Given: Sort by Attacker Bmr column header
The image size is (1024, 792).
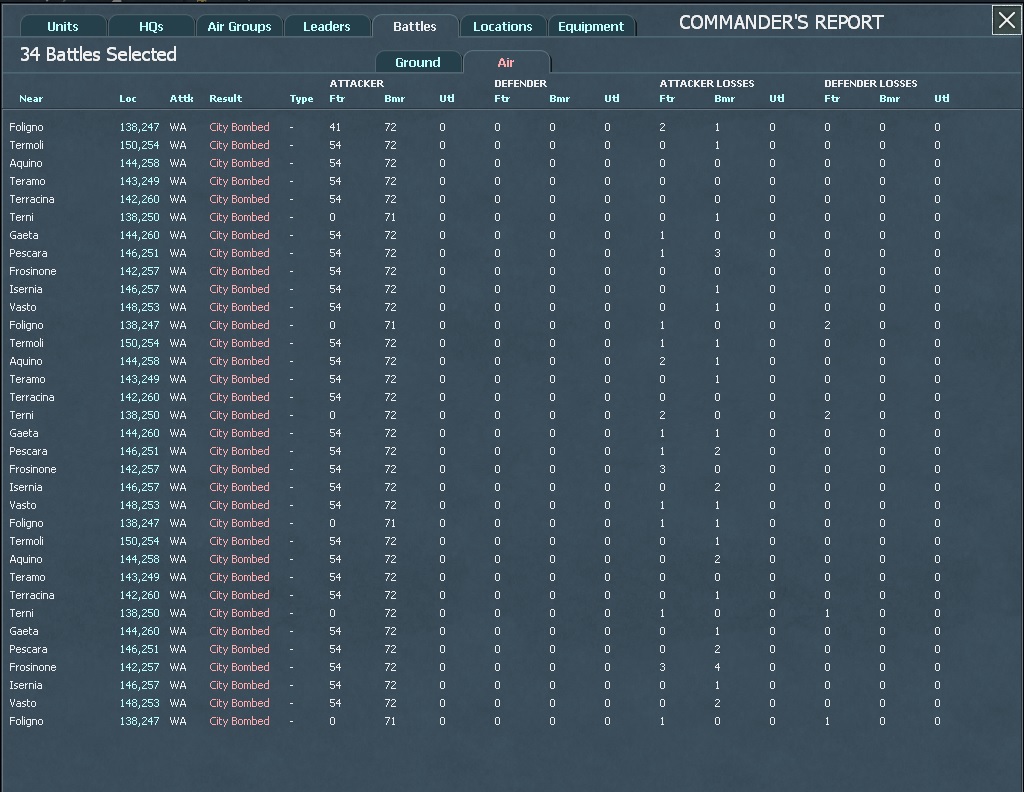Looking at the screenshot, I should (x=394, y=99).
